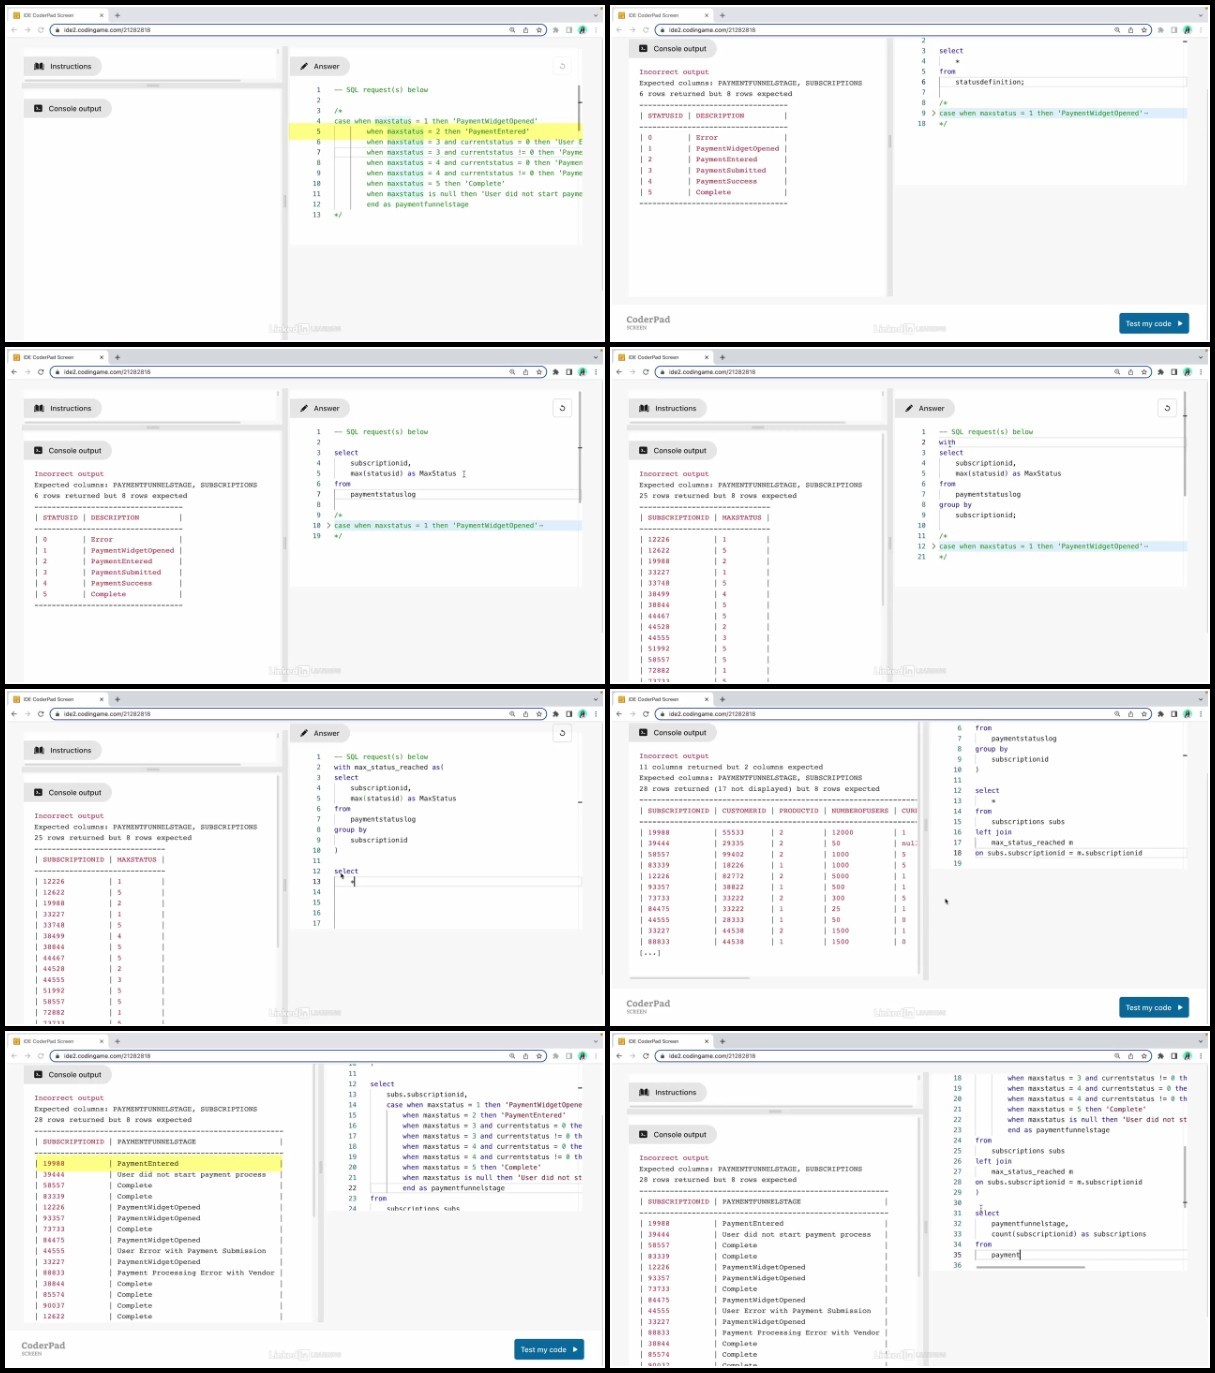Profile avatar in statusdefinition query window
The height and width of the screenshot is (1373, 1215).
click(x=1187, y=30)
